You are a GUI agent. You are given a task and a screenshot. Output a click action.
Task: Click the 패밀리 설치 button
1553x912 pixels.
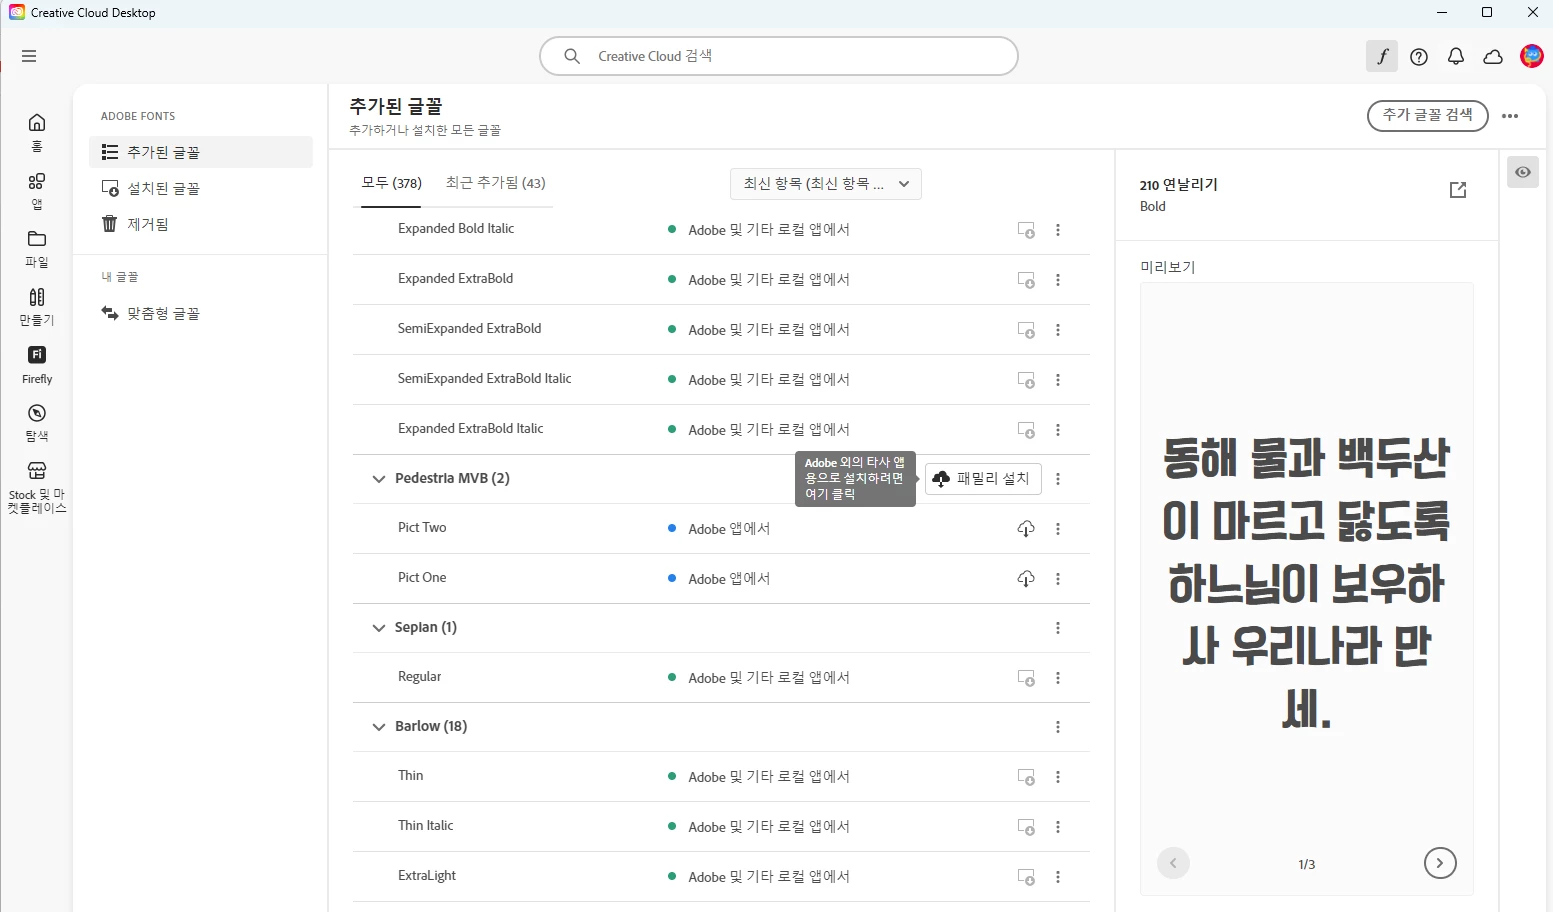[983, 479]
